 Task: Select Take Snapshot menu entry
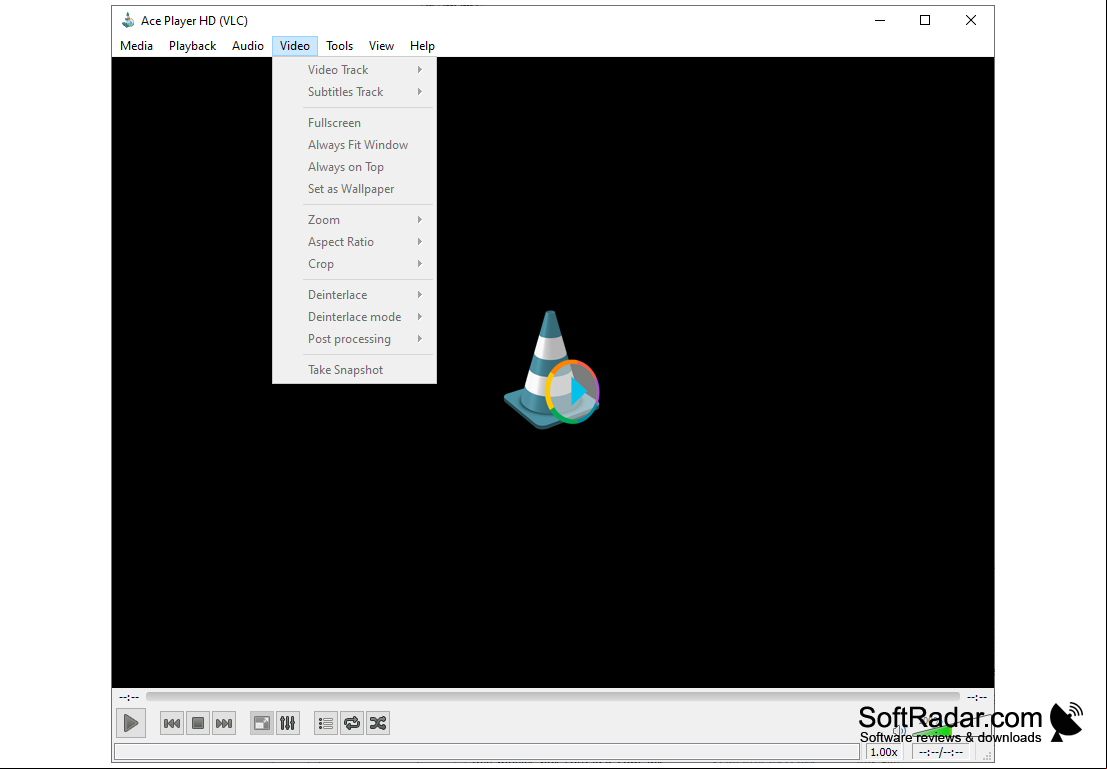pyautogui.click(x=354, y=369)
